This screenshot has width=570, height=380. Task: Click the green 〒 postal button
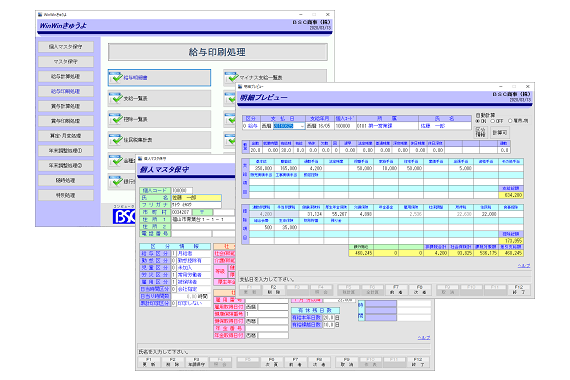click(x=202, y=212)
